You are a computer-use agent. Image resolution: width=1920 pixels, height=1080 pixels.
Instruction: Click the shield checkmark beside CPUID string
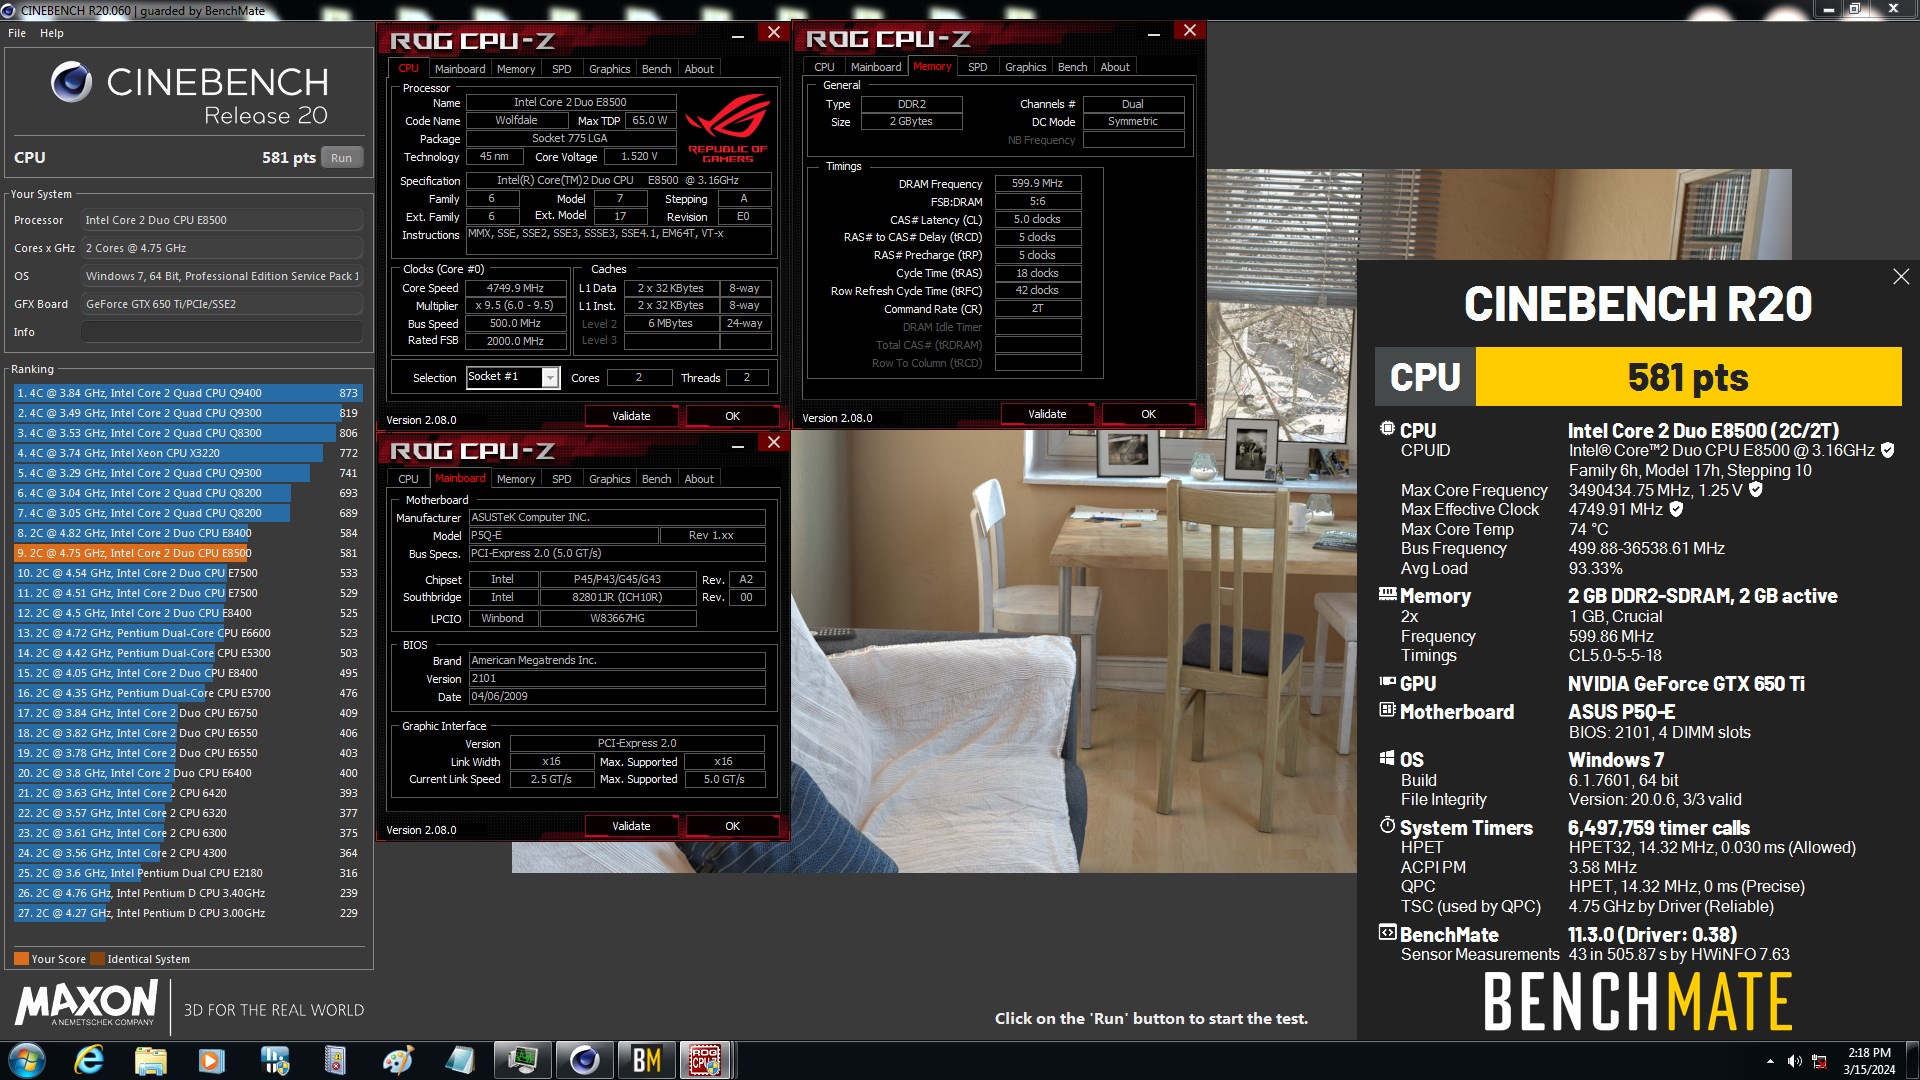1887,451
